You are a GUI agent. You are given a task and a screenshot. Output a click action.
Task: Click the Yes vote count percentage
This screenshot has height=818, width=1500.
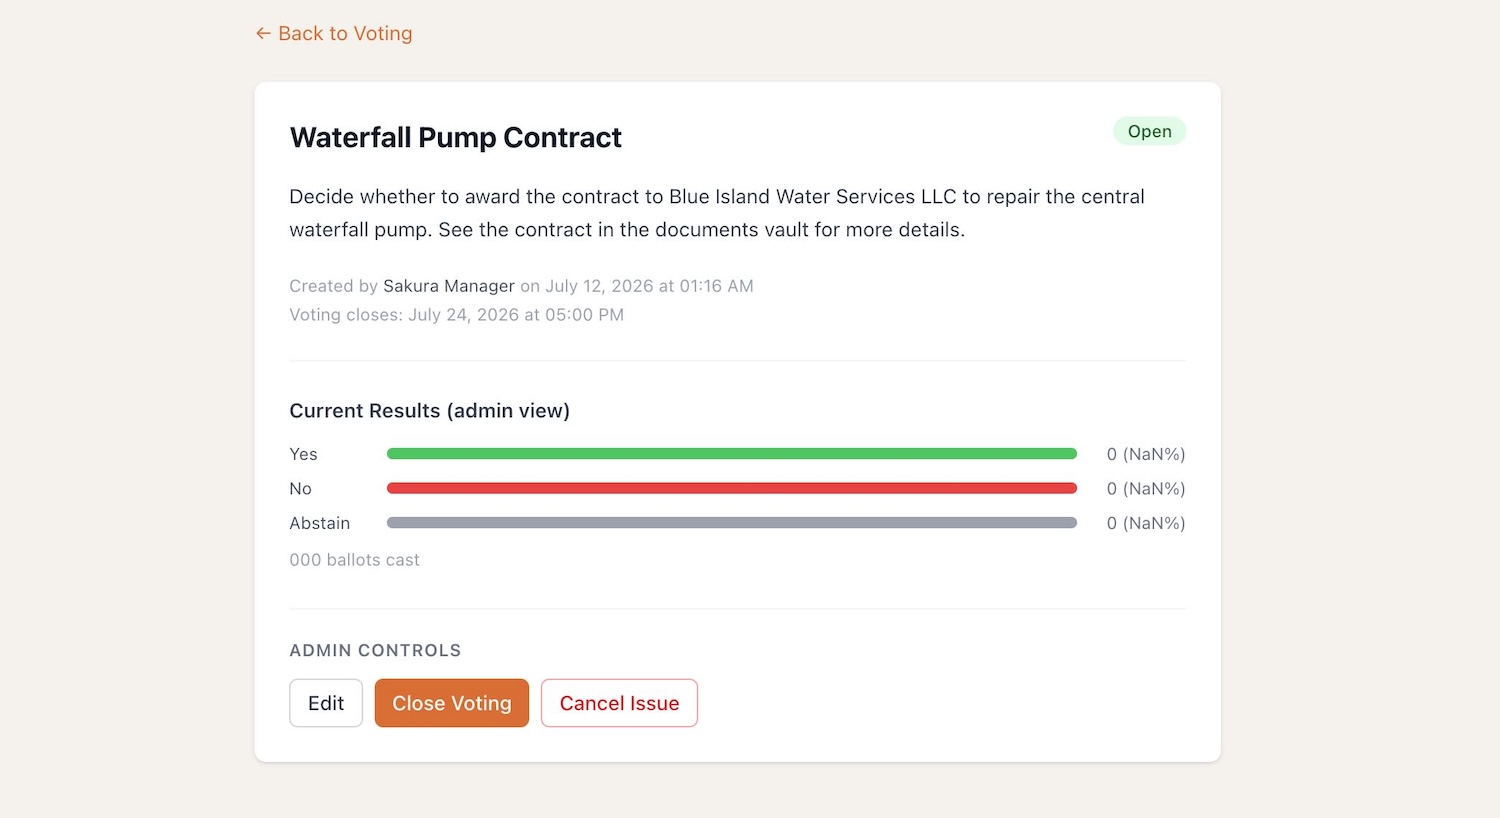[1146, 454]
